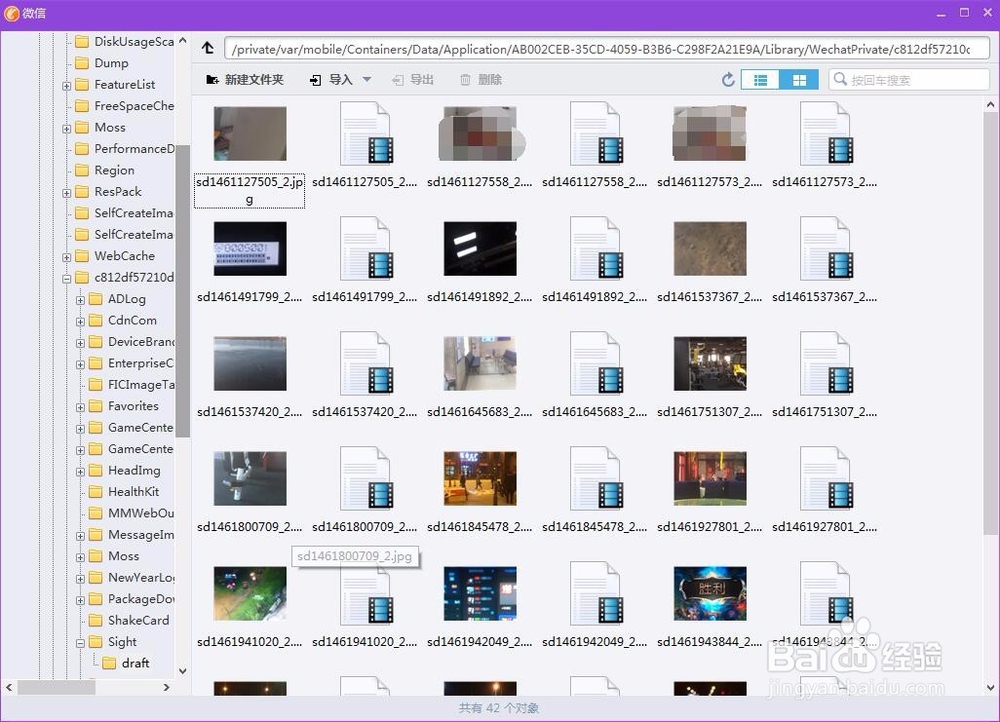Select the sd1461537420_2 video file icon
This screenshot has width=1000, height=722.
point(365,364)
